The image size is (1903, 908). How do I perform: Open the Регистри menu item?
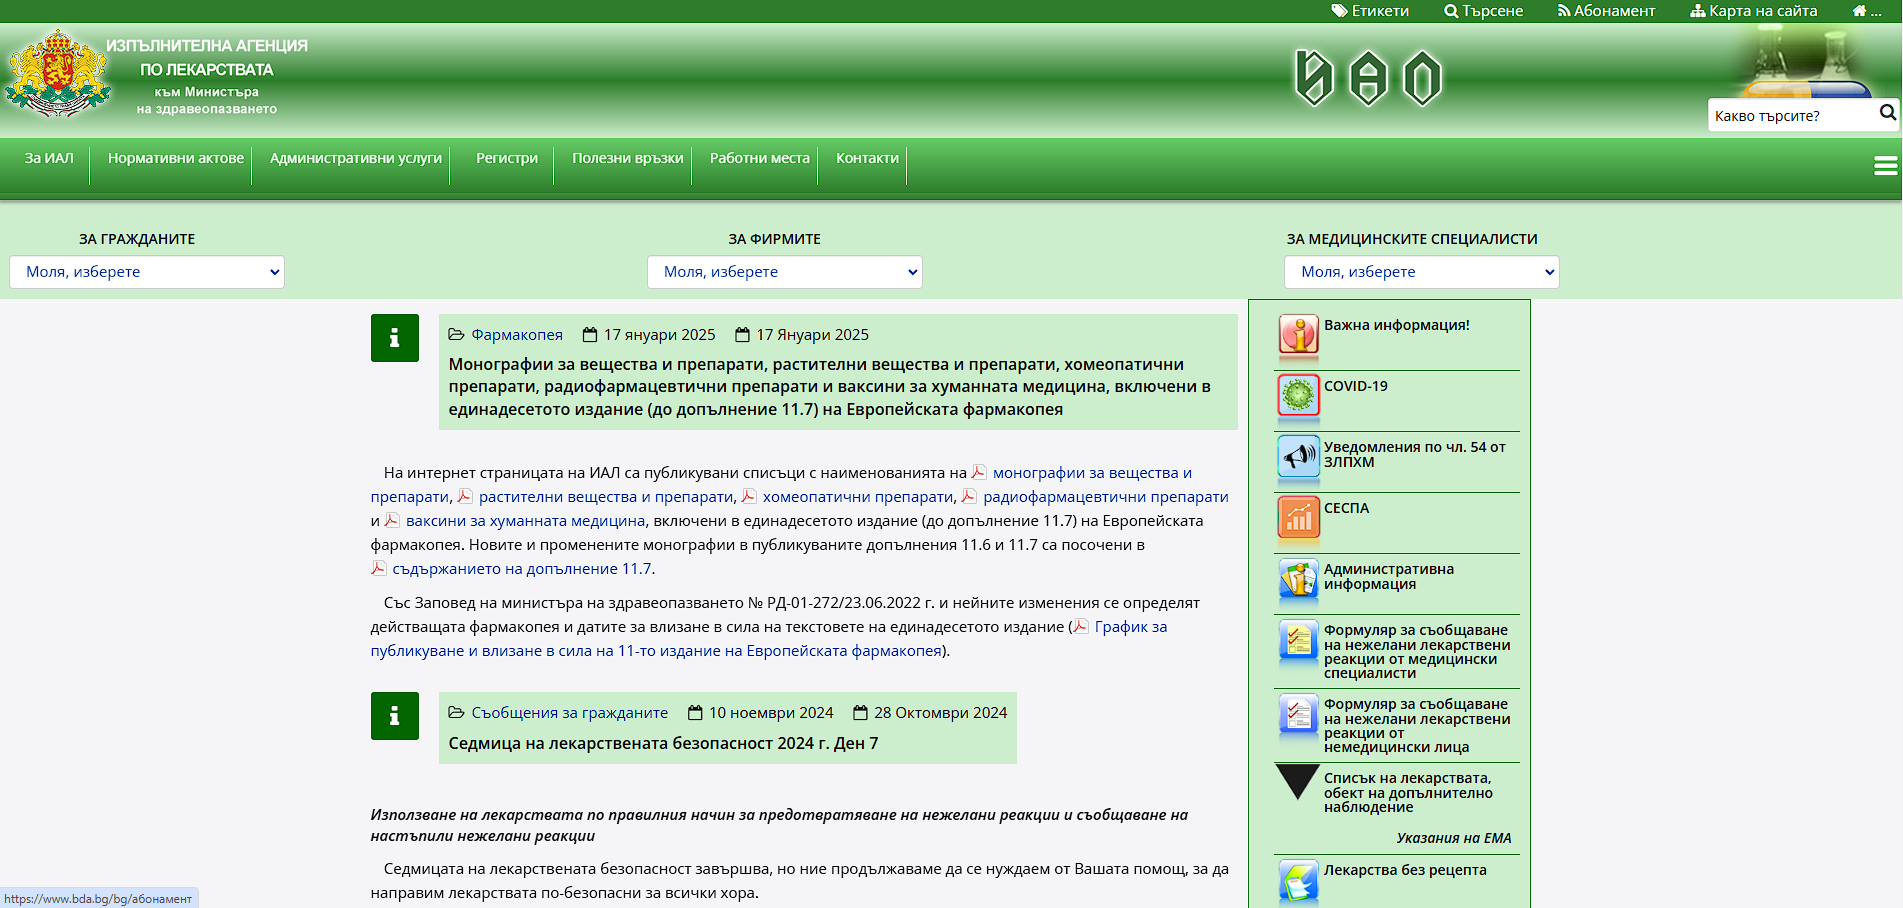(x=506, y=158)
